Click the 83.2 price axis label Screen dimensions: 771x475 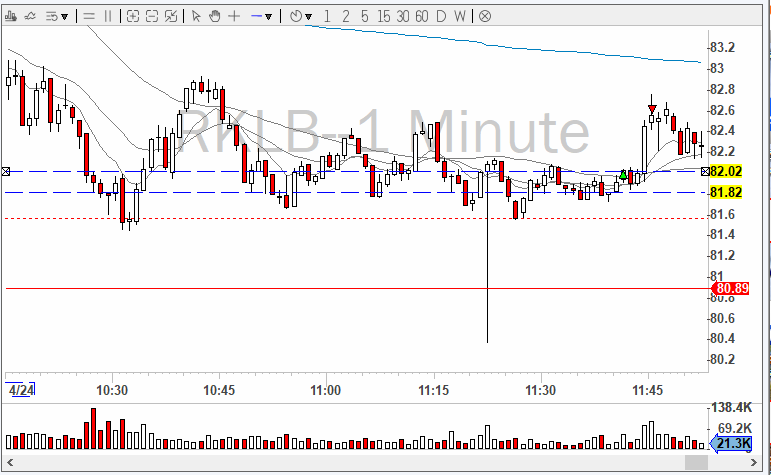pyautogui.click(x=723, y=48)
